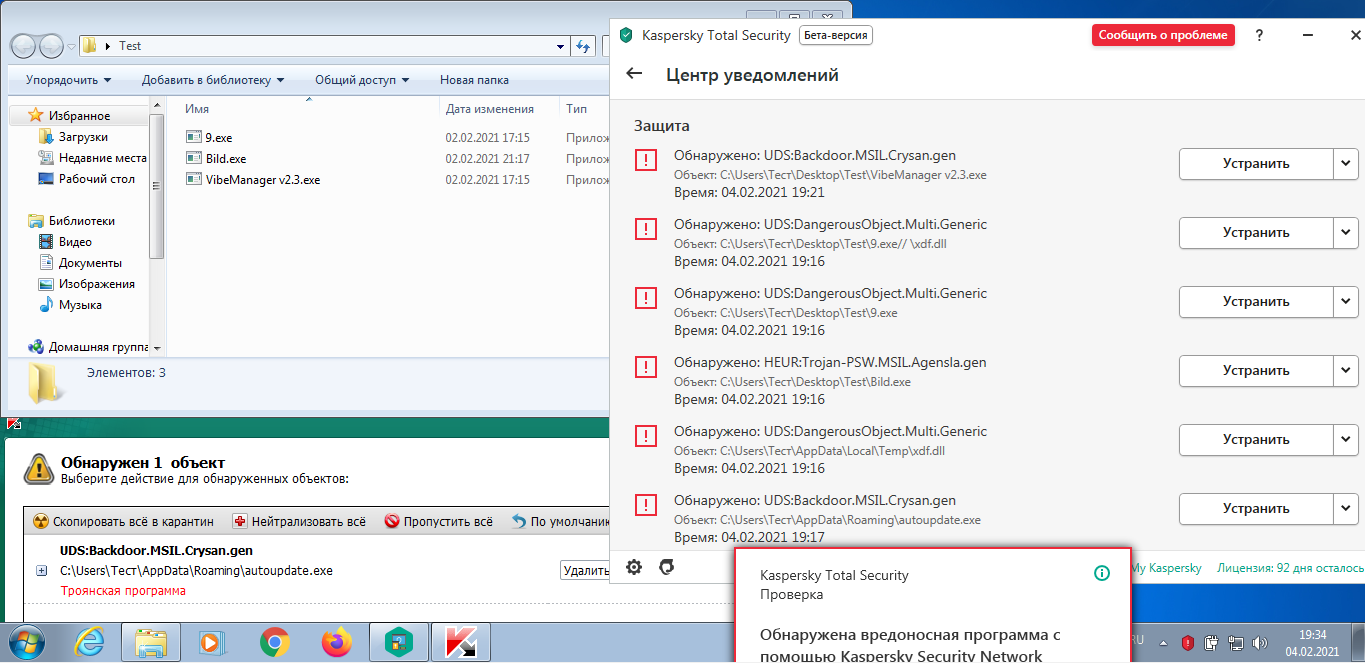Click the volume speaker tray icon

tap(1260, 642)
